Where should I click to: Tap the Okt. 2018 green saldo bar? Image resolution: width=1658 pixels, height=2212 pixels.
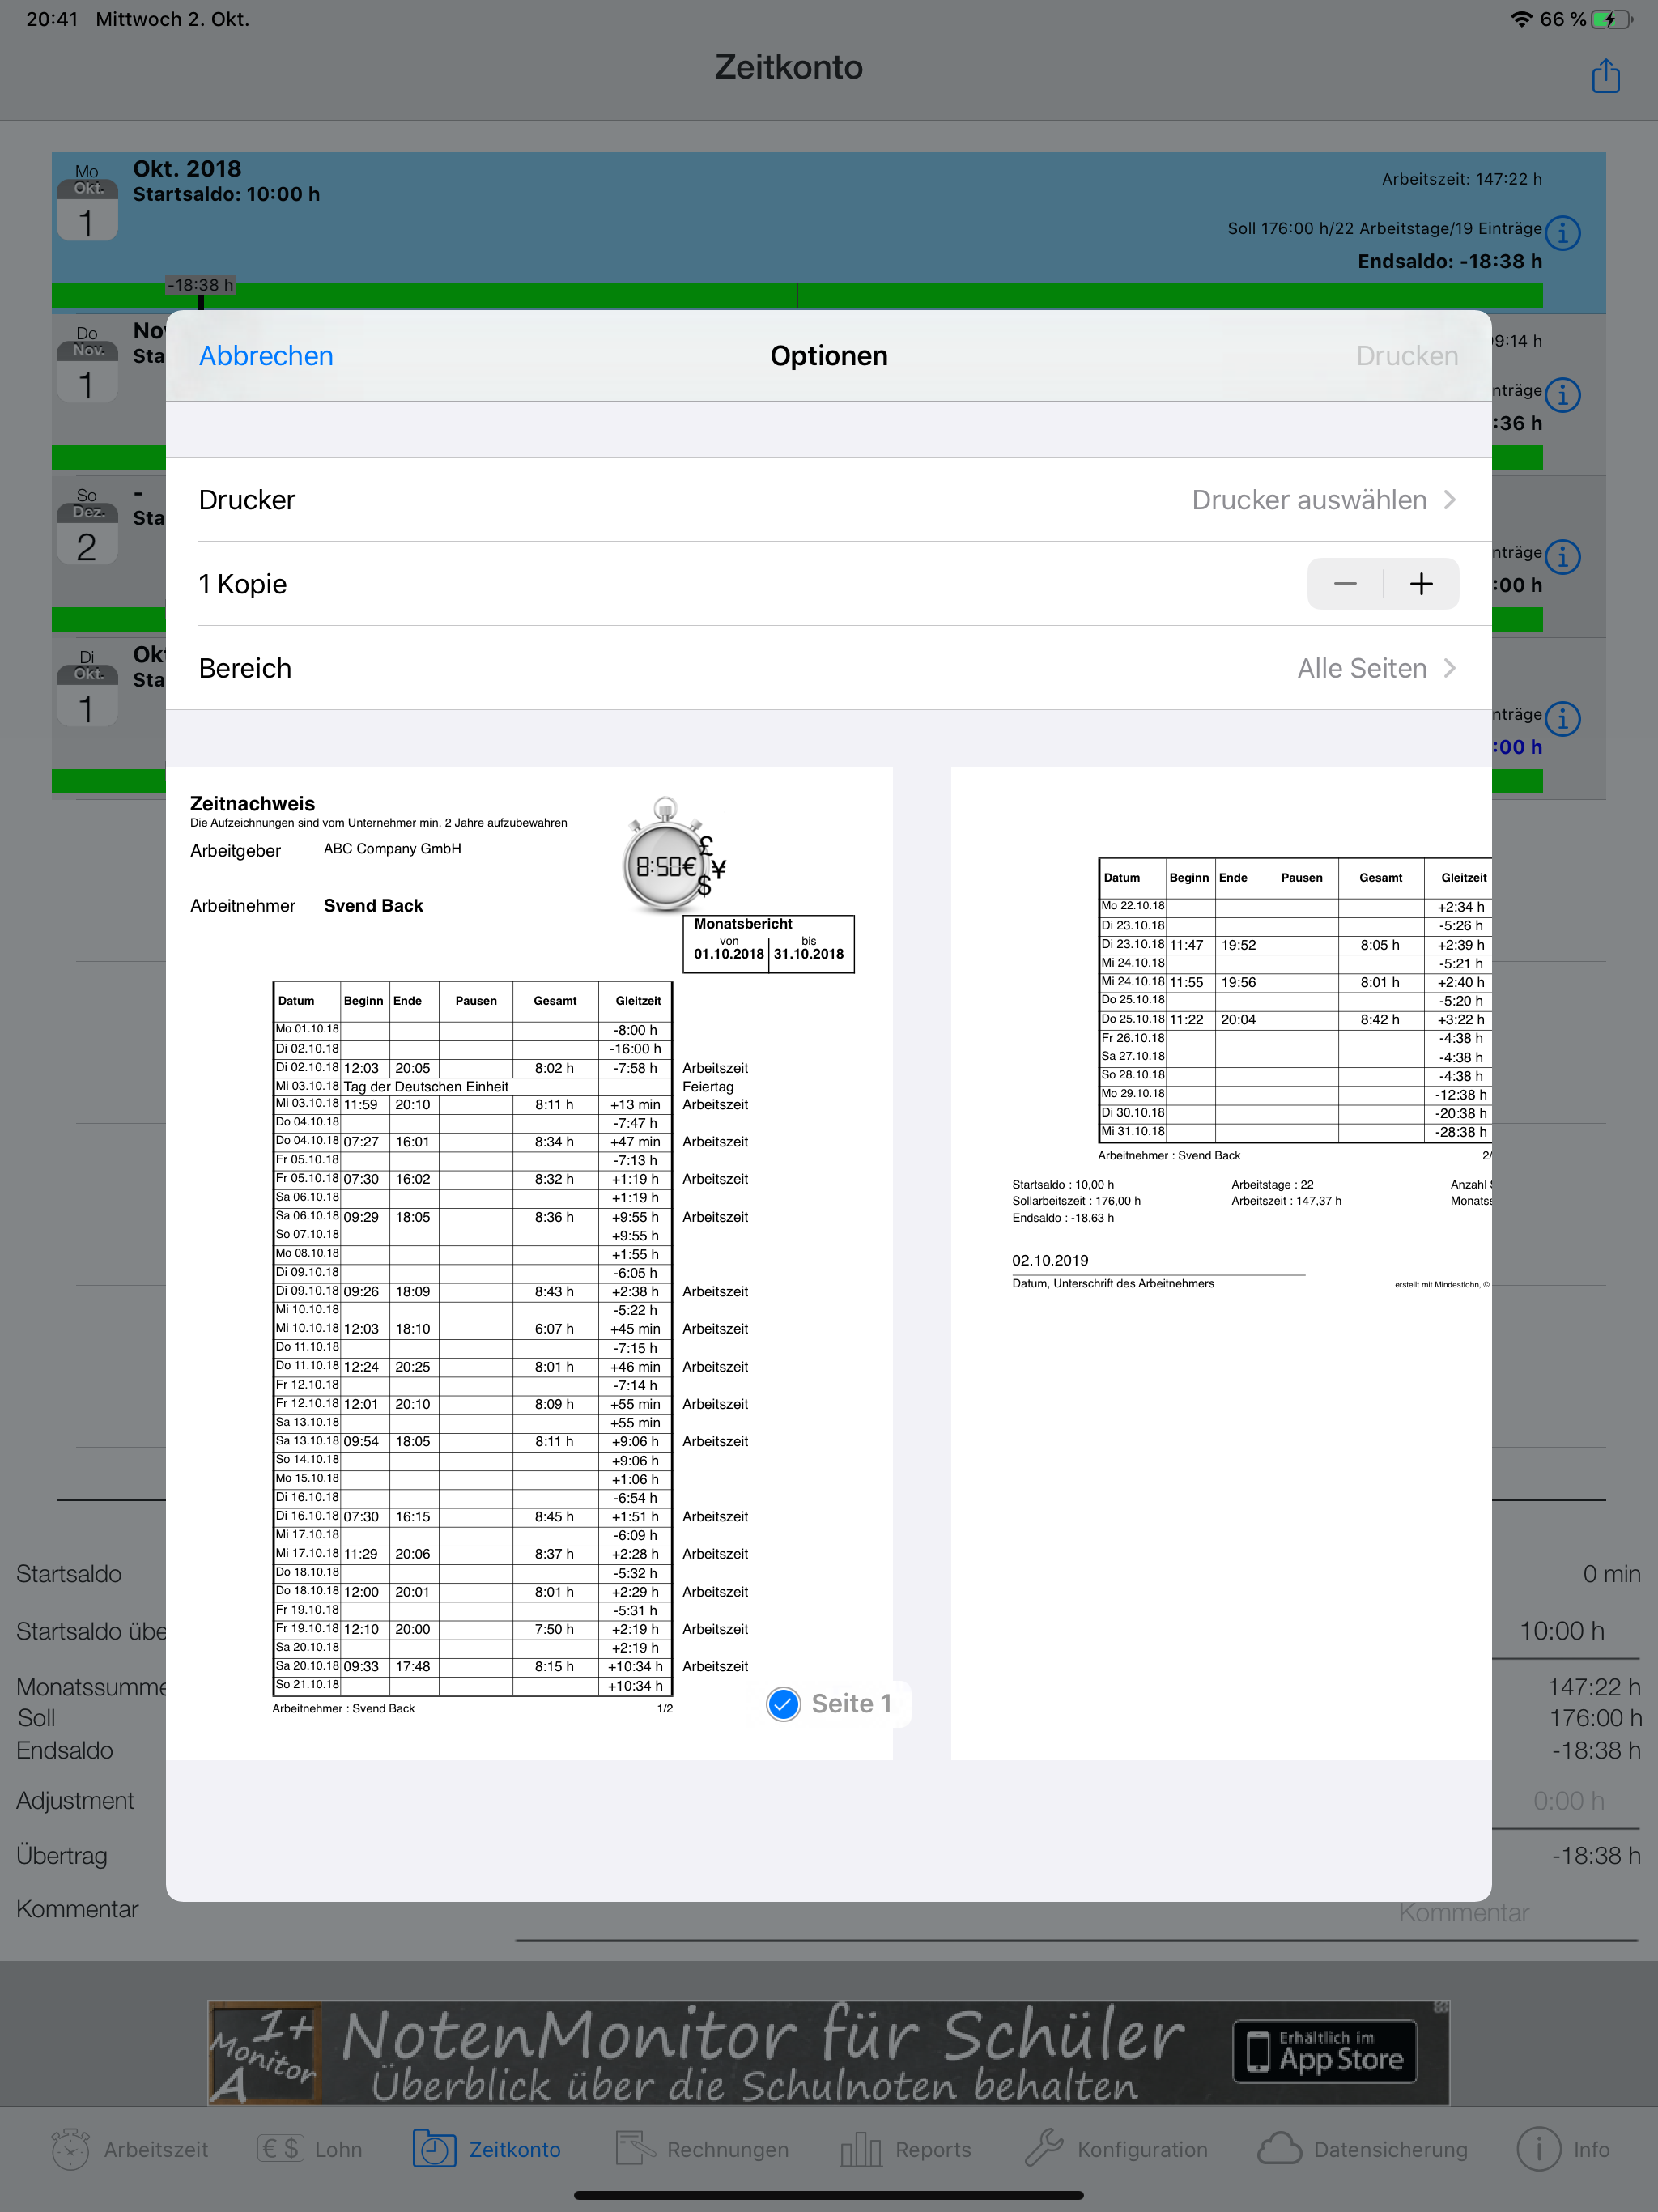[x=797, y=296]
